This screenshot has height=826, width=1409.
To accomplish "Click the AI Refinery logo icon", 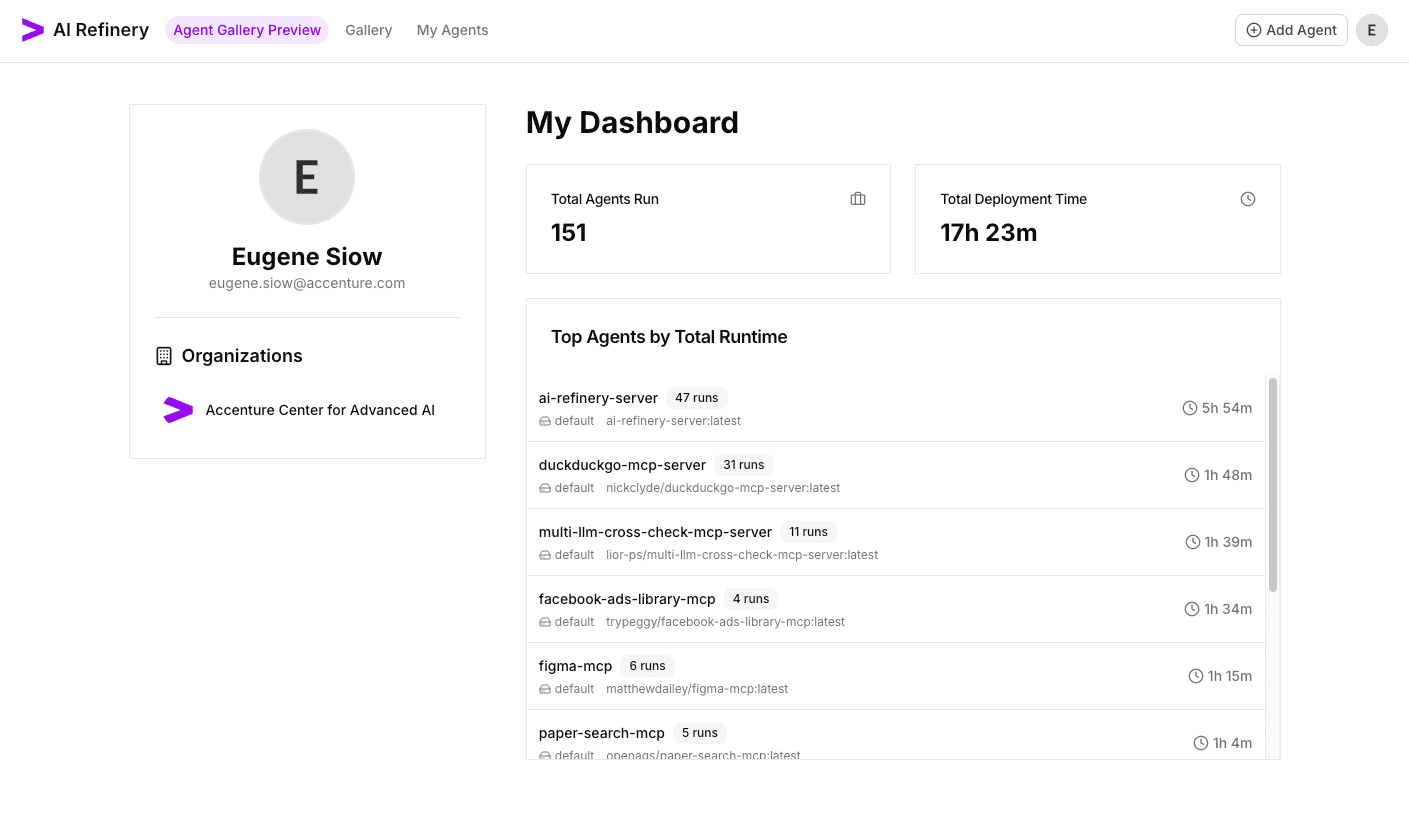I will point(31,29).
